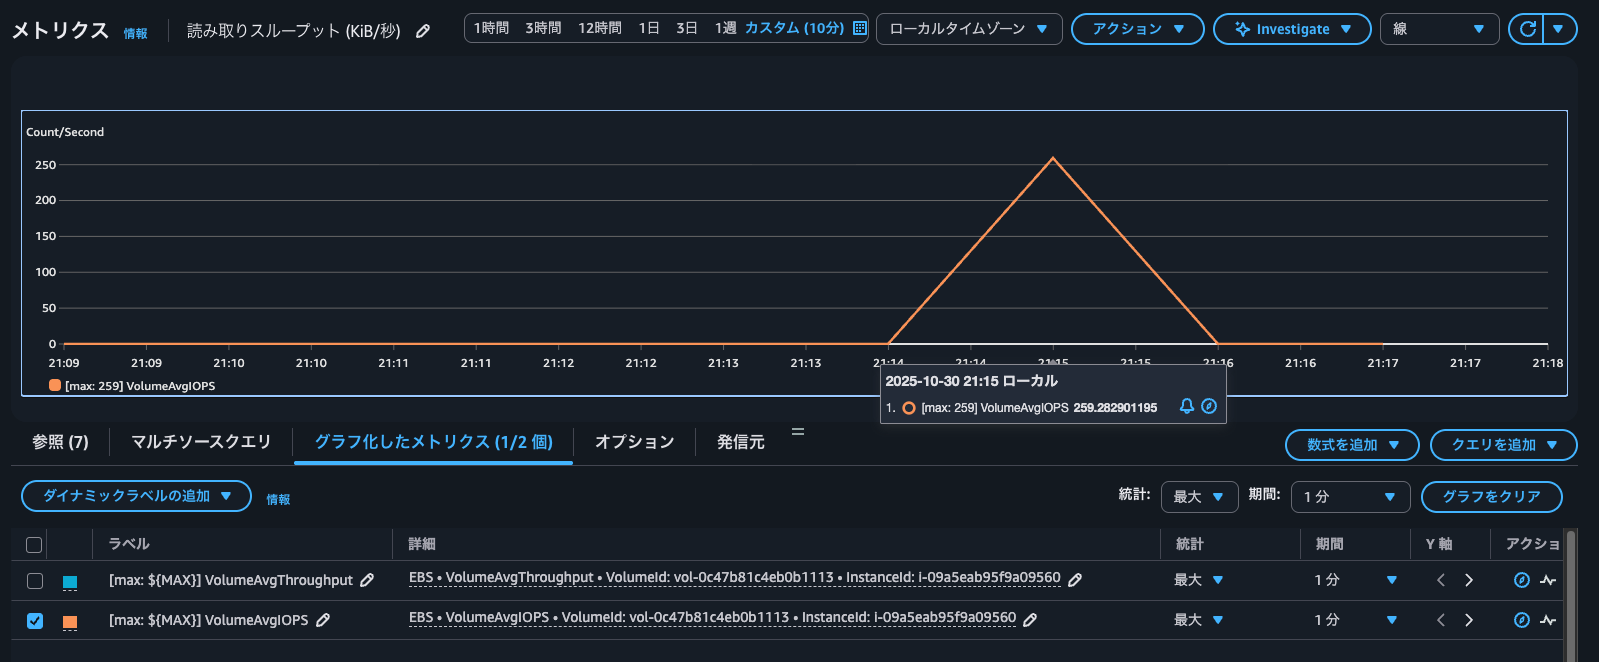Select 3日 time range
This screenshot has height=662, width=1599.
687,28
